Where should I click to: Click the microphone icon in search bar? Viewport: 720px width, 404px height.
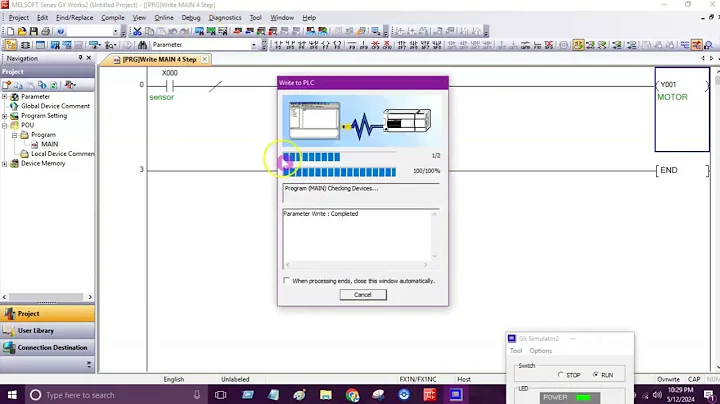tap(197, 395)
